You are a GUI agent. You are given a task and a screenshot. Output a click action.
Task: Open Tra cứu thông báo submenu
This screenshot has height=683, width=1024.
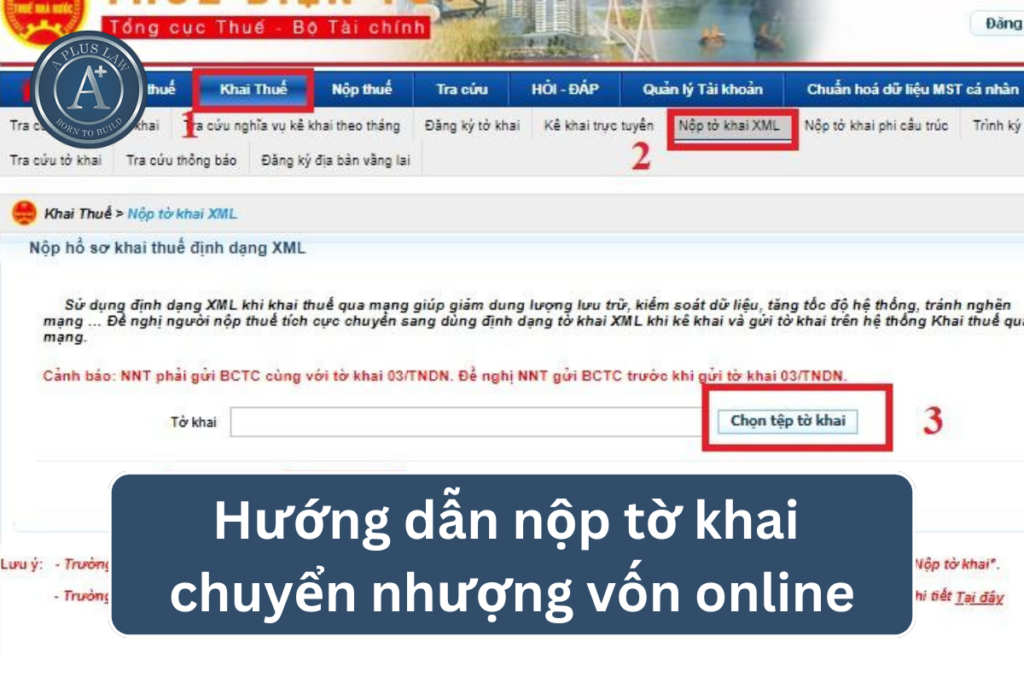(x=182, y=160)
